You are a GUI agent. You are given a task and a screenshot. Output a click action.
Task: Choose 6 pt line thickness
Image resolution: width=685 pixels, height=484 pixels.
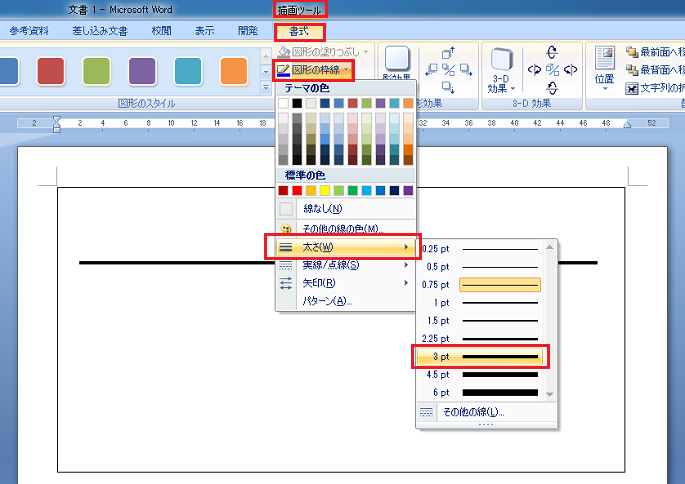481,393
